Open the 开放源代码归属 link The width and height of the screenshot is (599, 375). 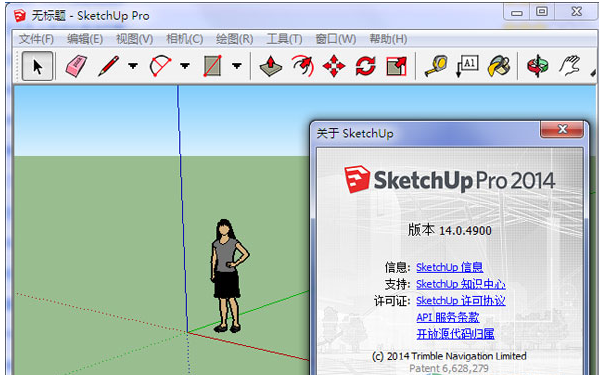pyautogui.click(x=455, y=334)
